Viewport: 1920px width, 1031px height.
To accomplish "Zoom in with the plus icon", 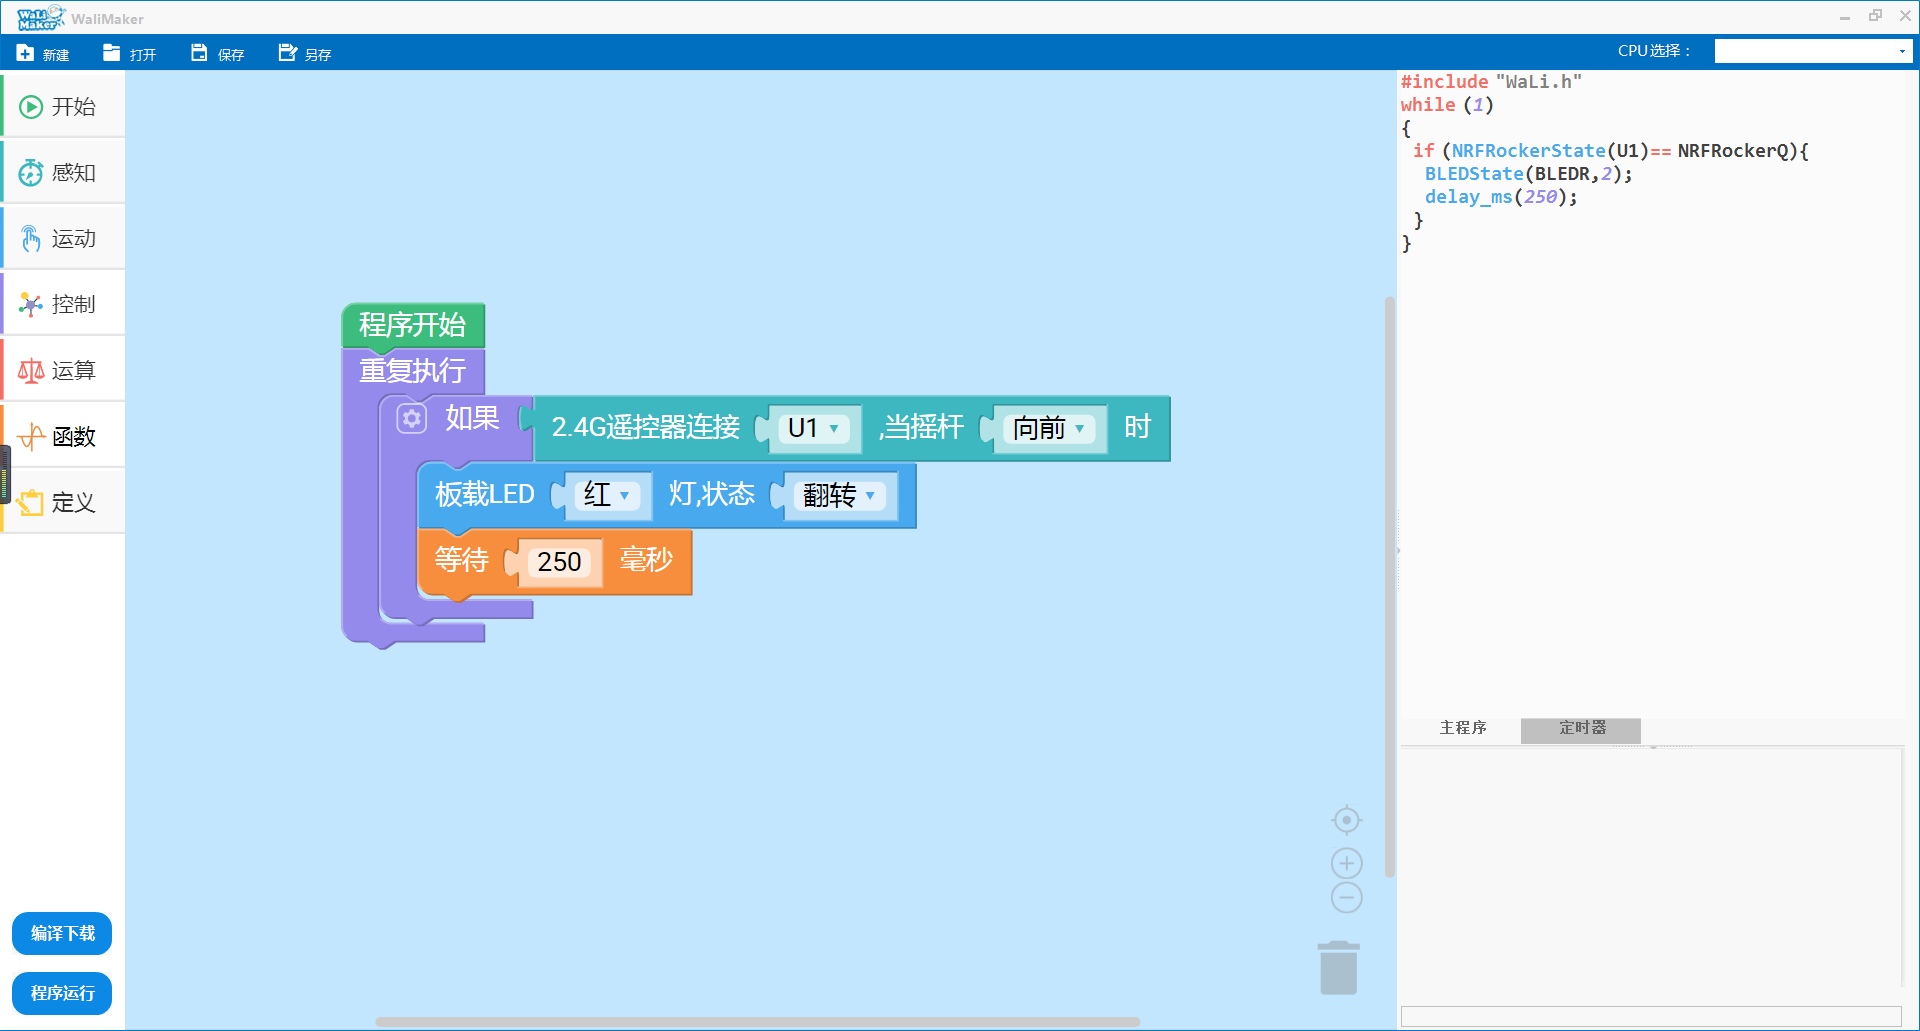I will point(1347,863).
